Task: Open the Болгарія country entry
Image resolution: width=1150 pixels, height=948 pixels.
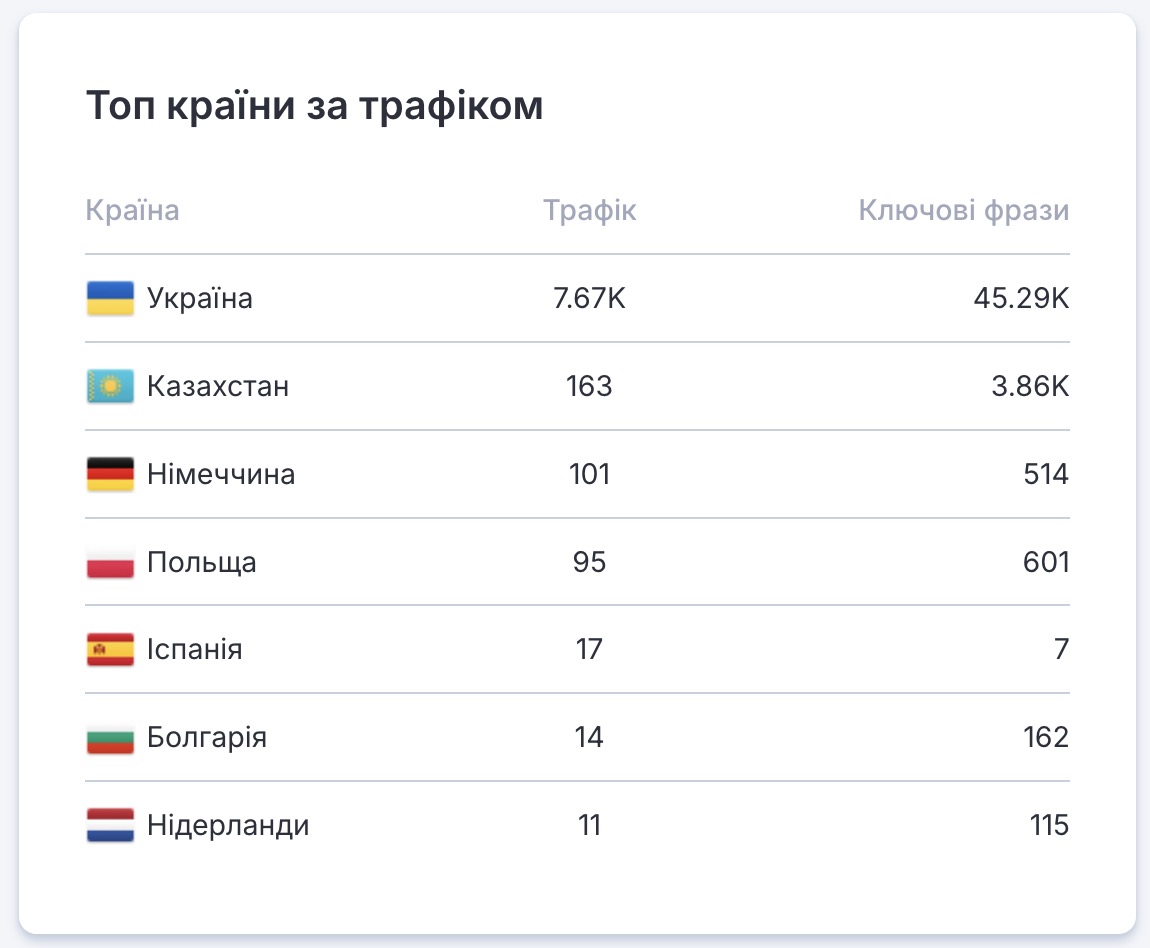Action: pos(207,738)
